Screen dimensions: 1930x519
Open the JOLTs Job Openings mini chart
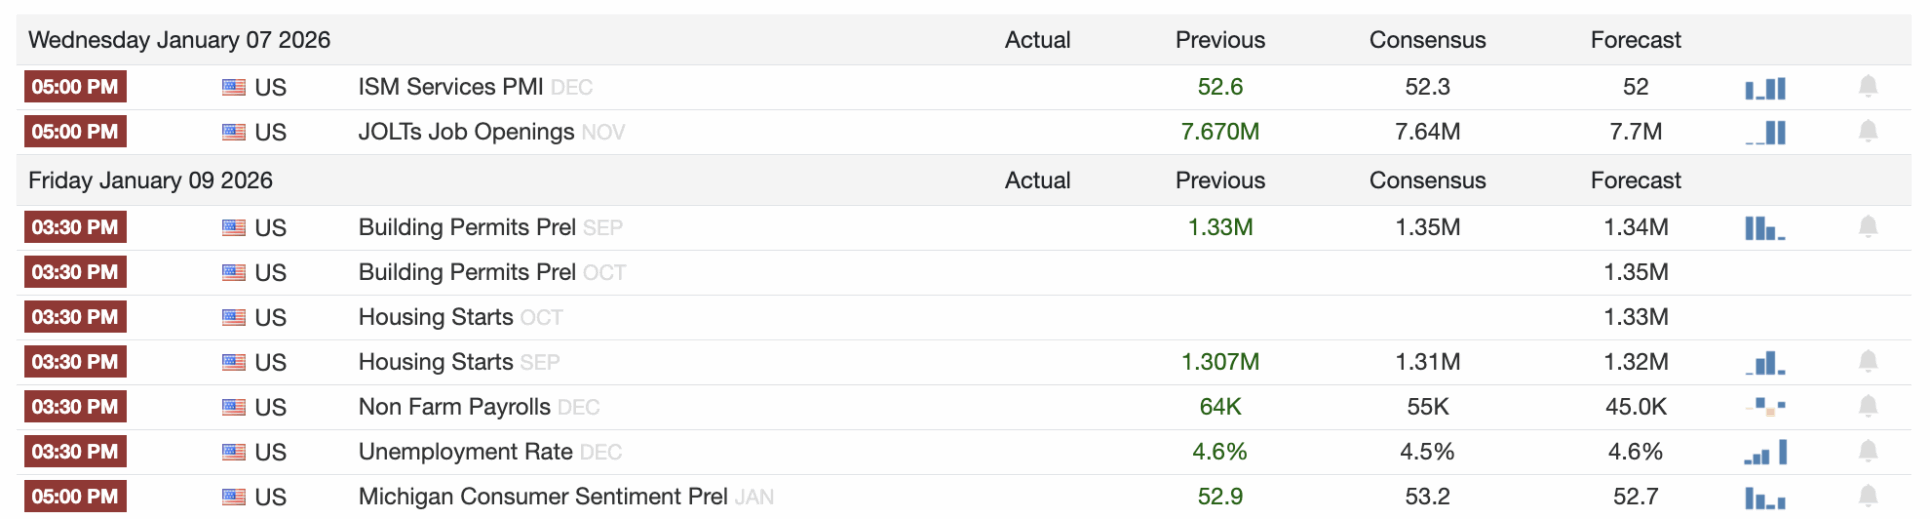tap(1765, 133)
